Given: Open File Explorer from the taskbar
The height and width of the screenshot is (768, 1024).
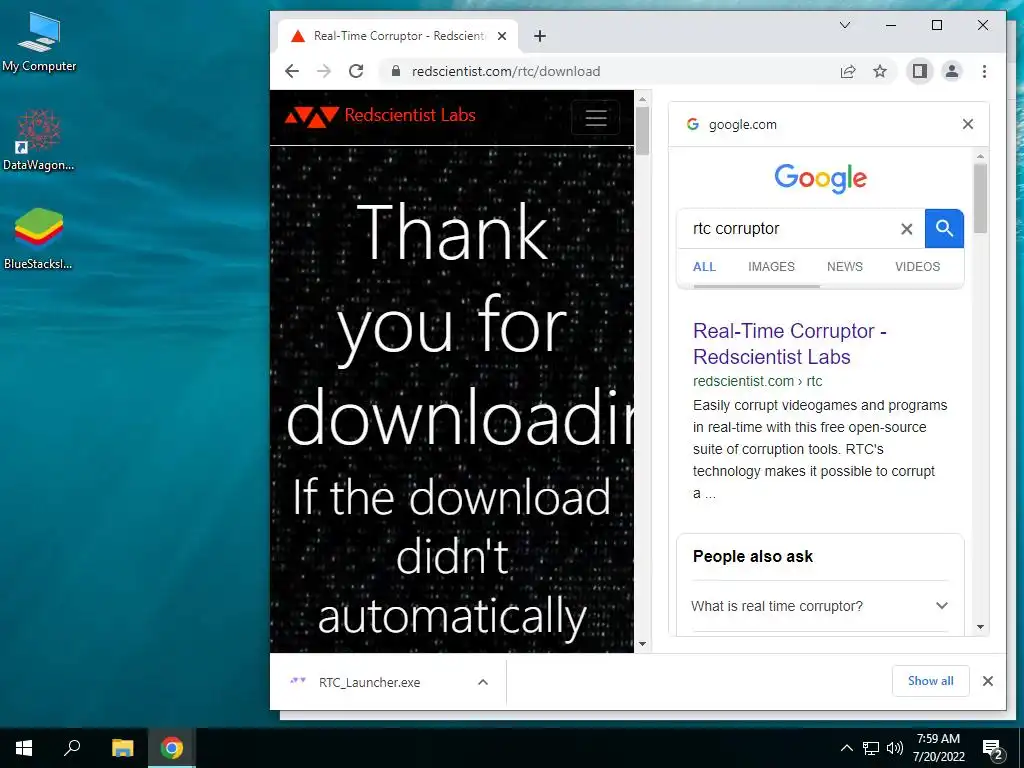Looking at the screenshot, I should [x=122, y=748].
